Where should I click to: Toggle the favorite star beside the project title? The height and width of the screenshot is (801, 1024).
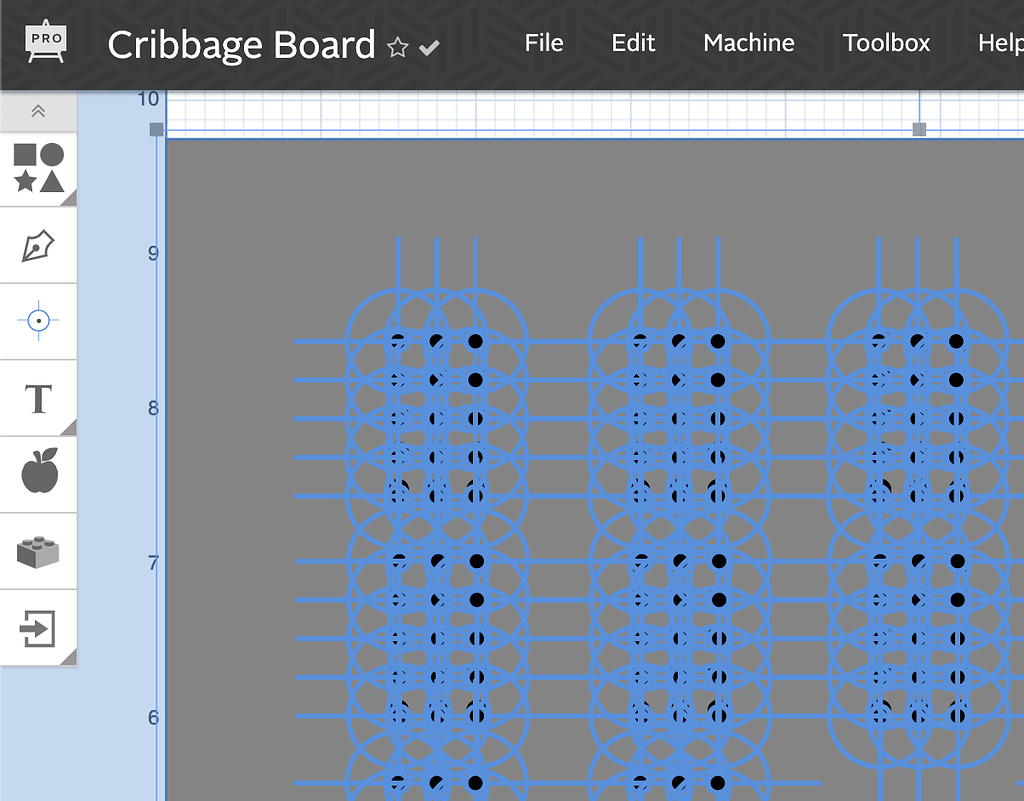[397, 46]
